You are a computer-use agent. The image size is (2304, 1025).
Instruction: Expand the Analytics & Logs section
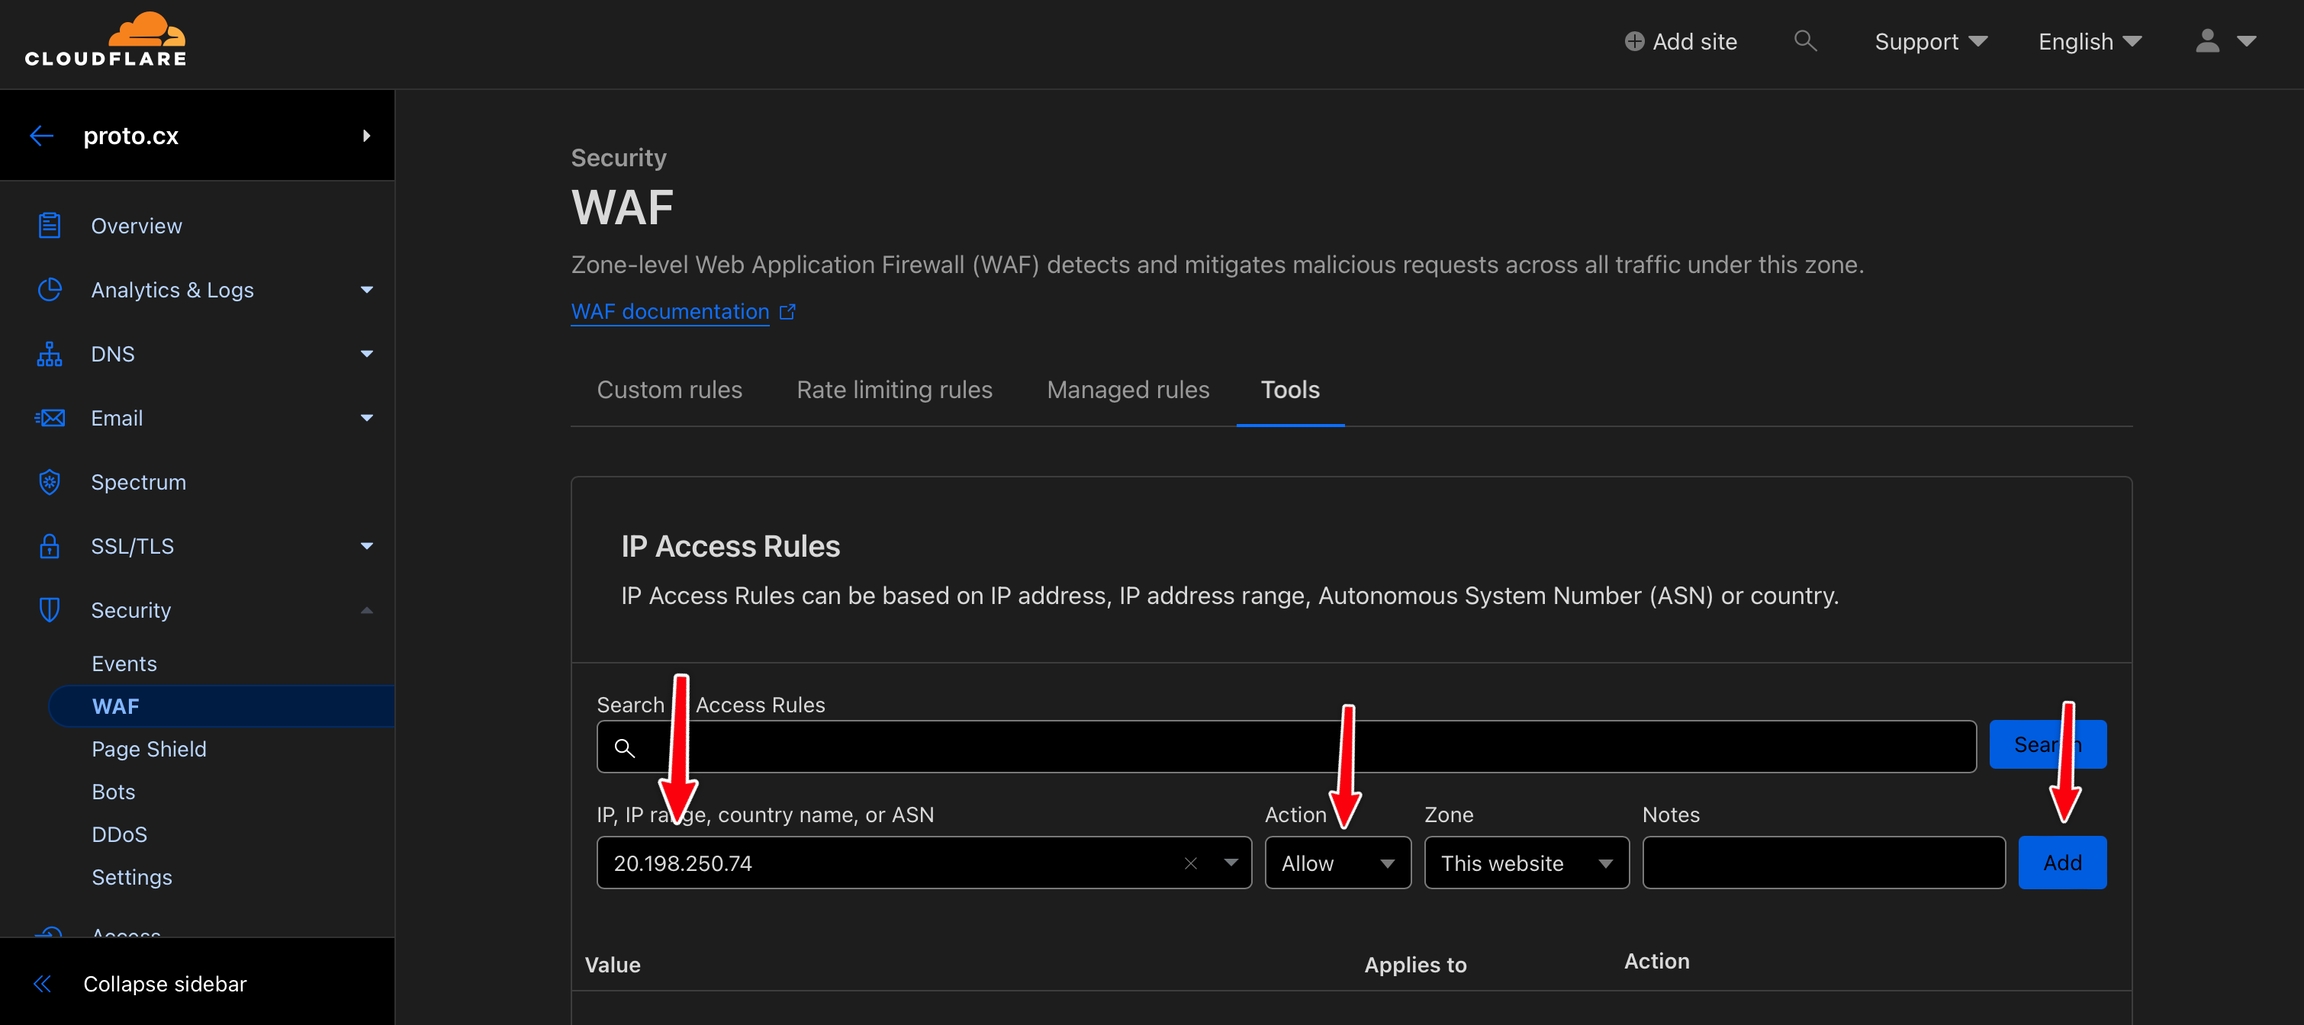(x=366, y=290)
